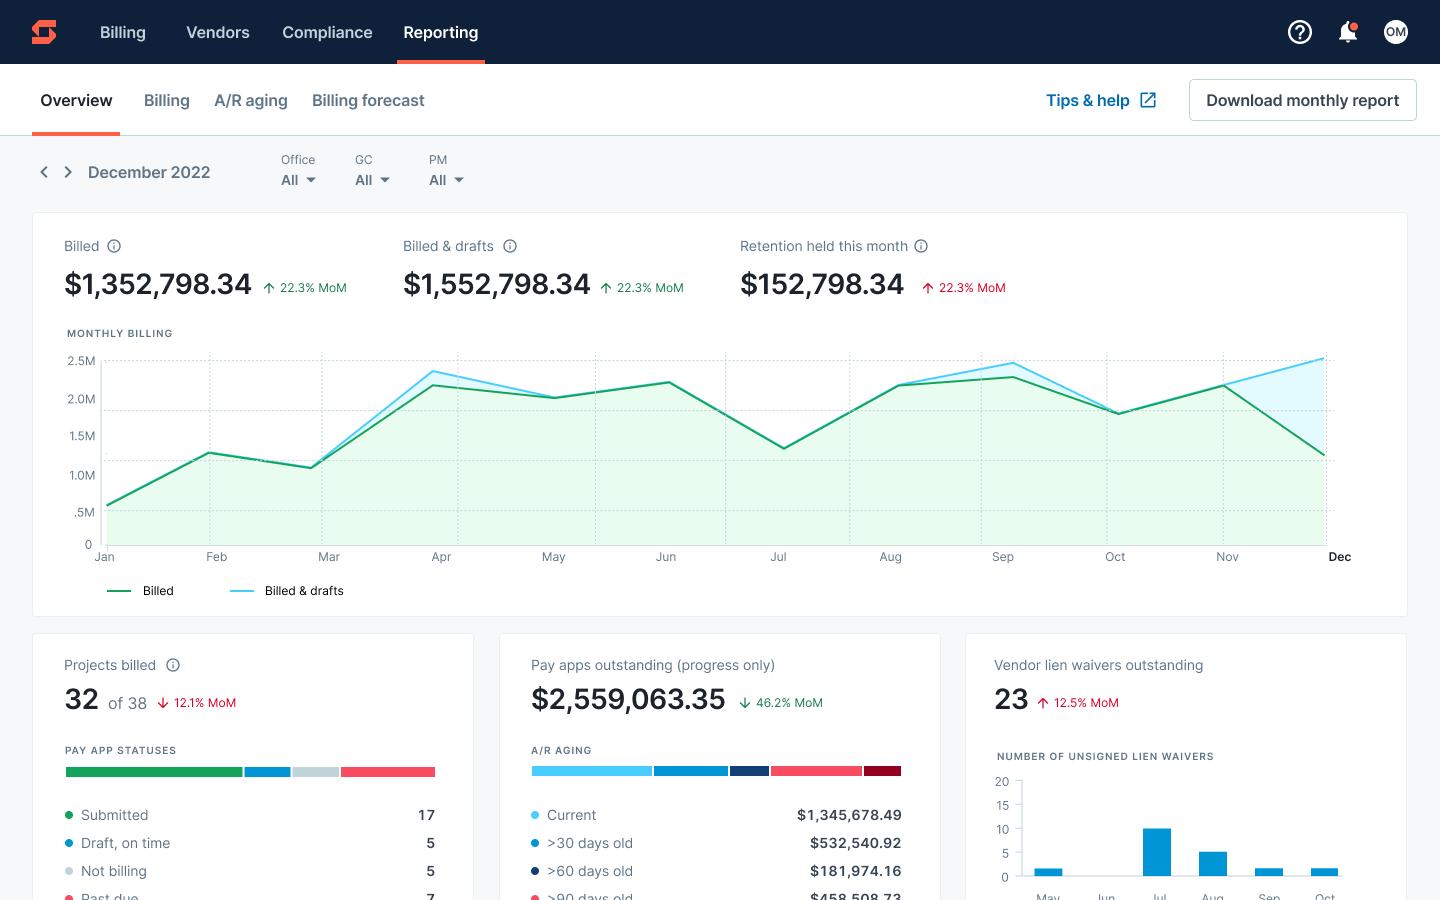This screenshot has width=1440, height=900.
Task: Click the info icon beside Billed
Action: 114,246
